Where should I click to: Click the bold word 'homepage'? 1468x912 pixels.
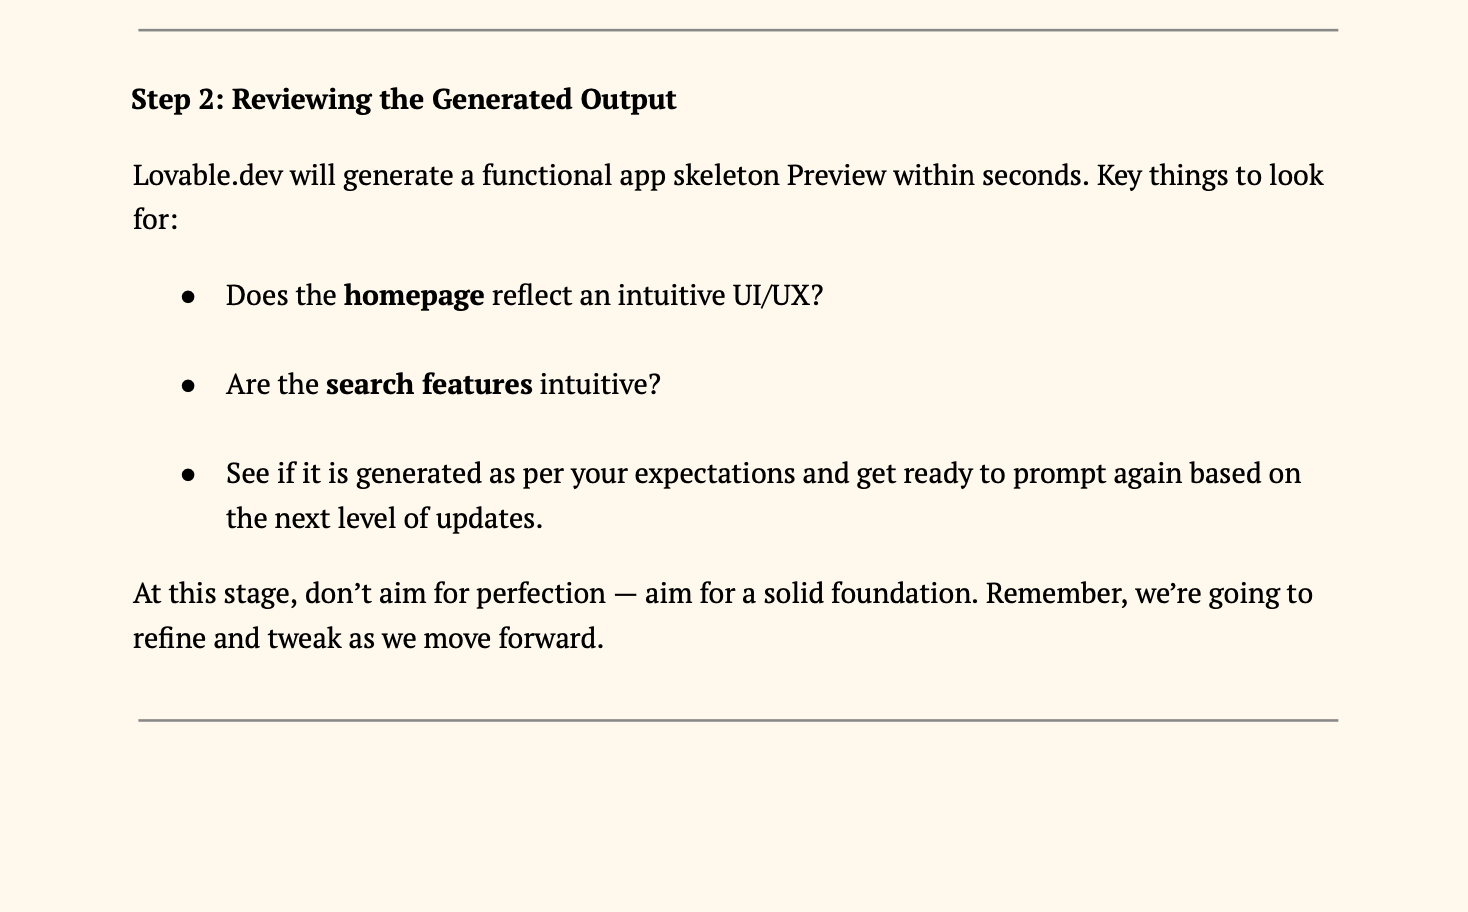click(414, 296)
